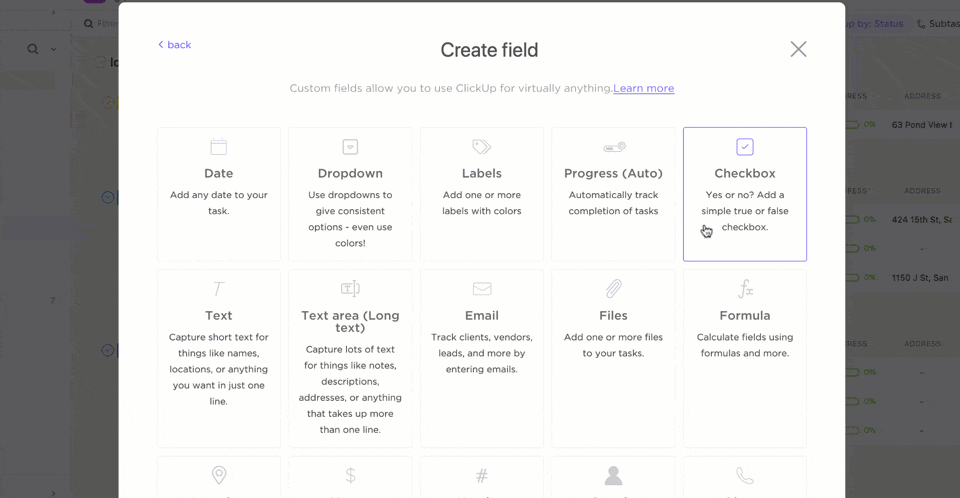Pick the hash number field icon
The height and width of the screenshot is (498, 960).
click(x=482, y=475)
